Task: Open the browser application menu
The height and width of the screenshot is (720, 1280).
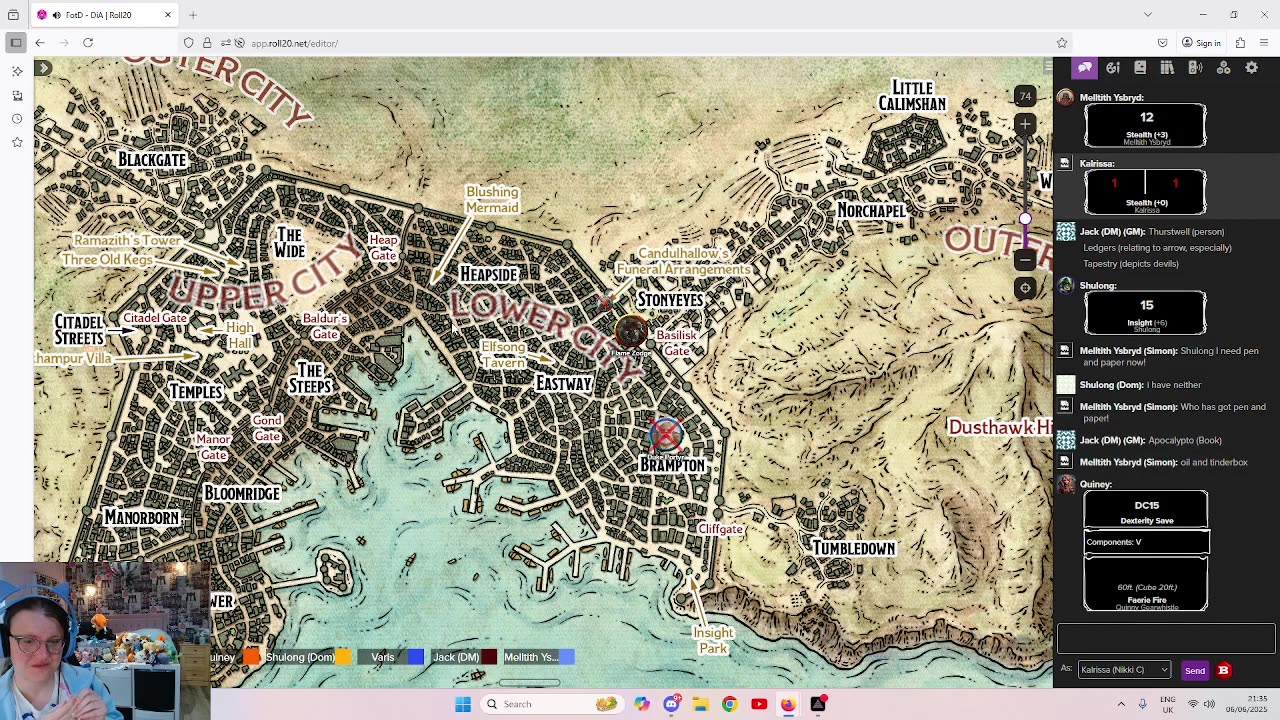Action: tap(1264, 43)
